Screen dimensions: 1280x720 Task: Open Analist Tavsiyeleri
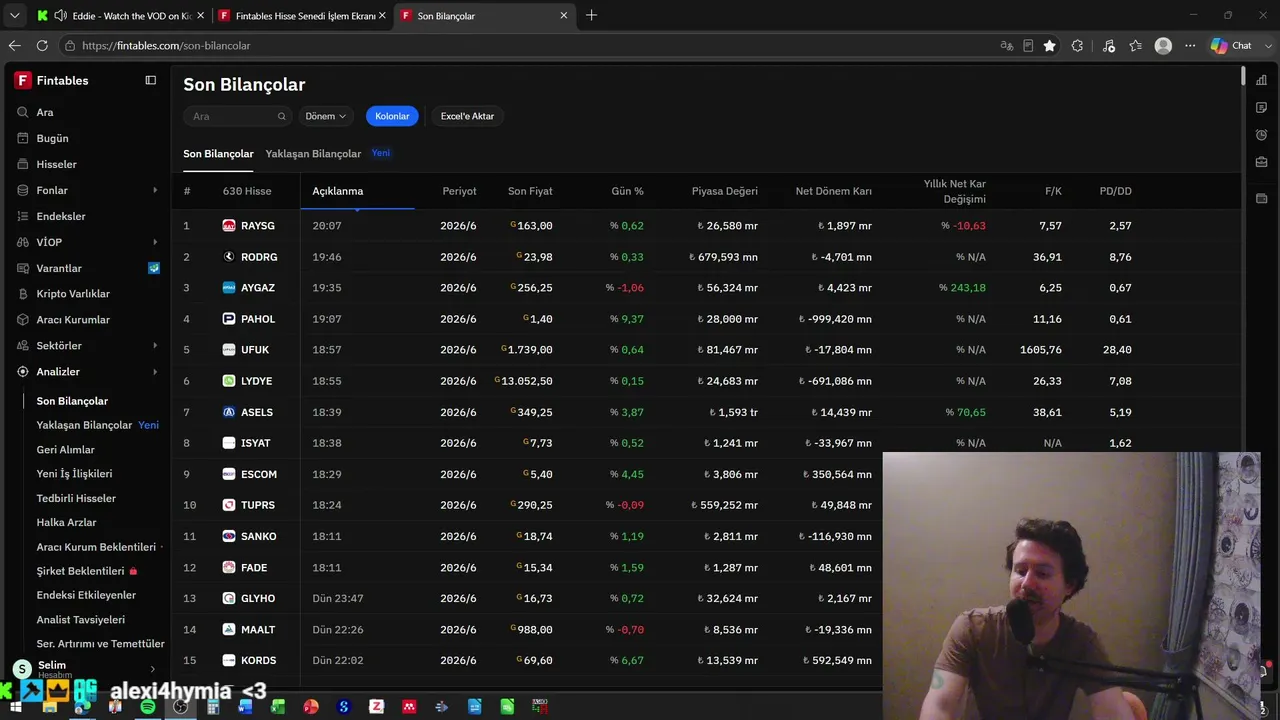point(81,620)
